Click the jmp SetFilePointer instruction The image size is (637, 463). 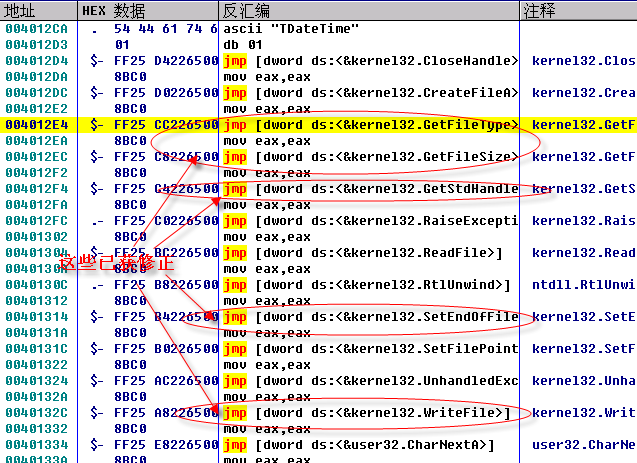370,349
